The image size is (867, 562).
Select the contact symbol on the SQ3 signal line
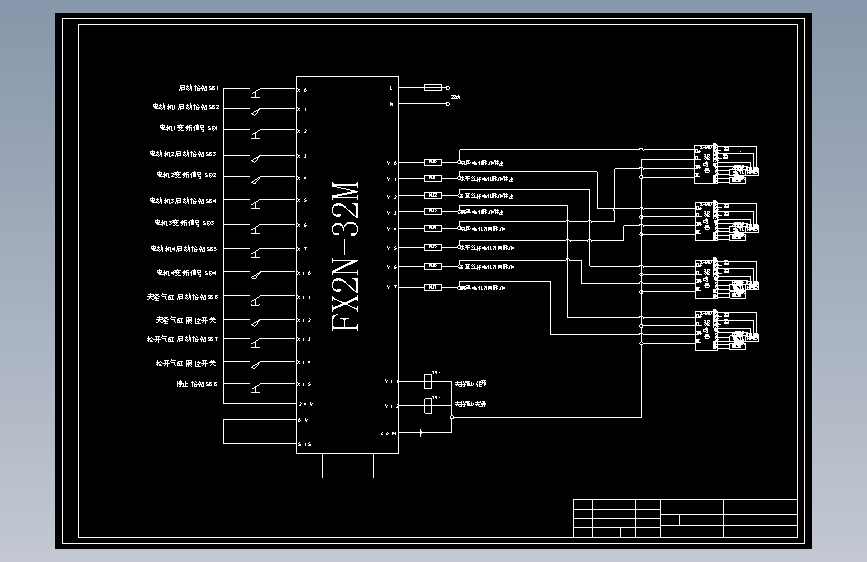pyautogui.click(x=256, y=229)
